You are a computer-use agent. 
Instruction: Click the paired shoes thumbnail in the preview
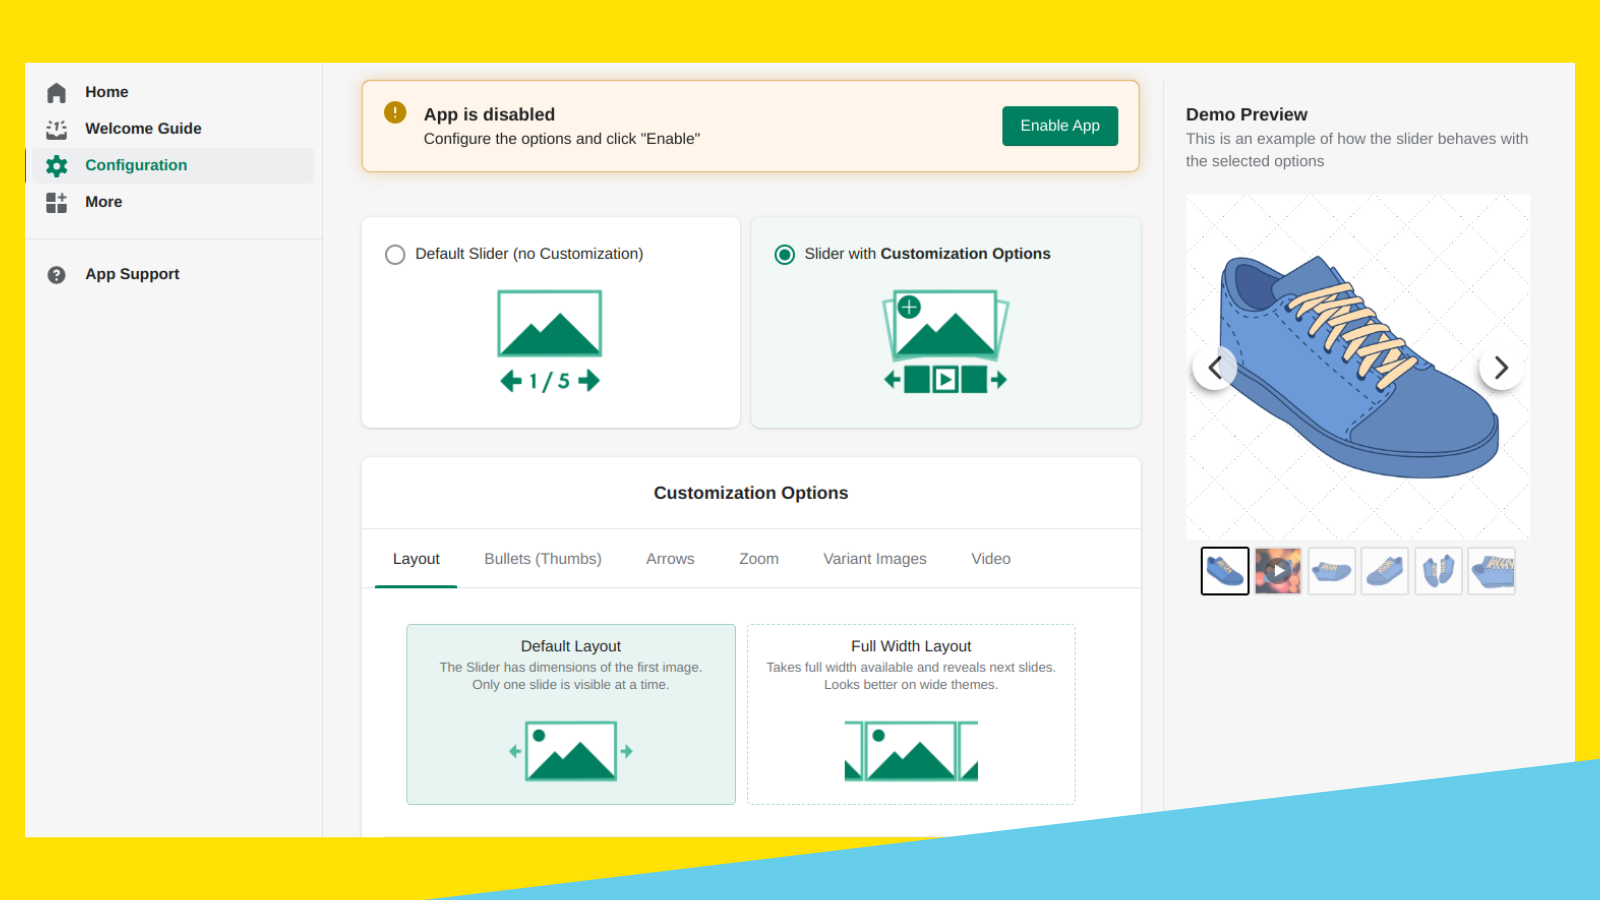pos(1438,570)
